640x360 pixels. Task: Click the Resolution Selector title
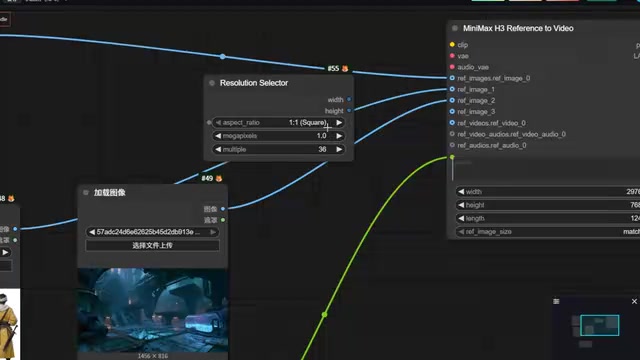tap(254, 83)
